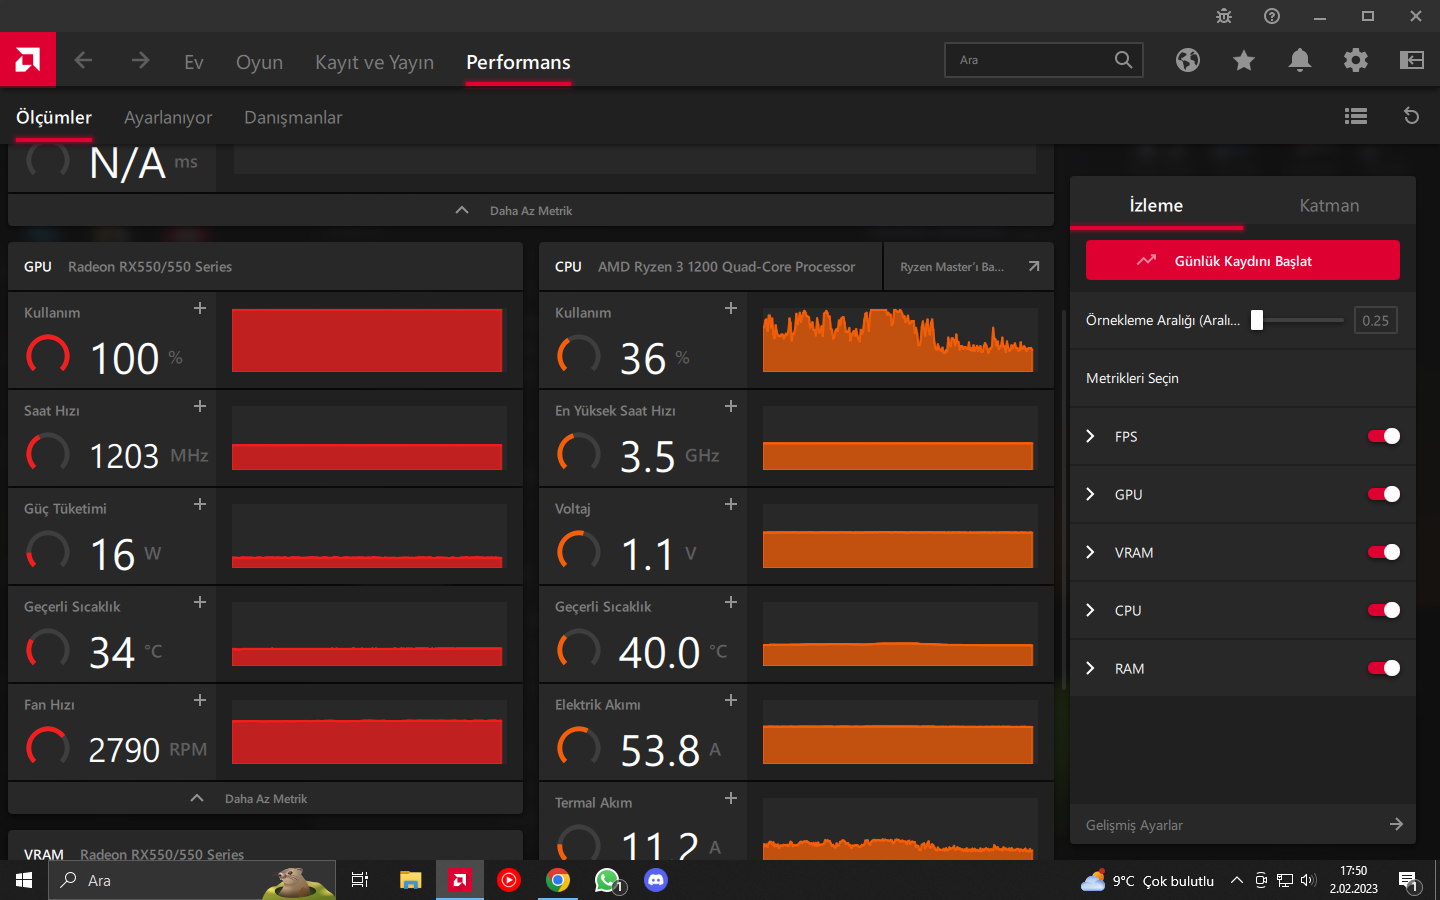Turn off VRAM metric toggle

tap(1383, 552)
